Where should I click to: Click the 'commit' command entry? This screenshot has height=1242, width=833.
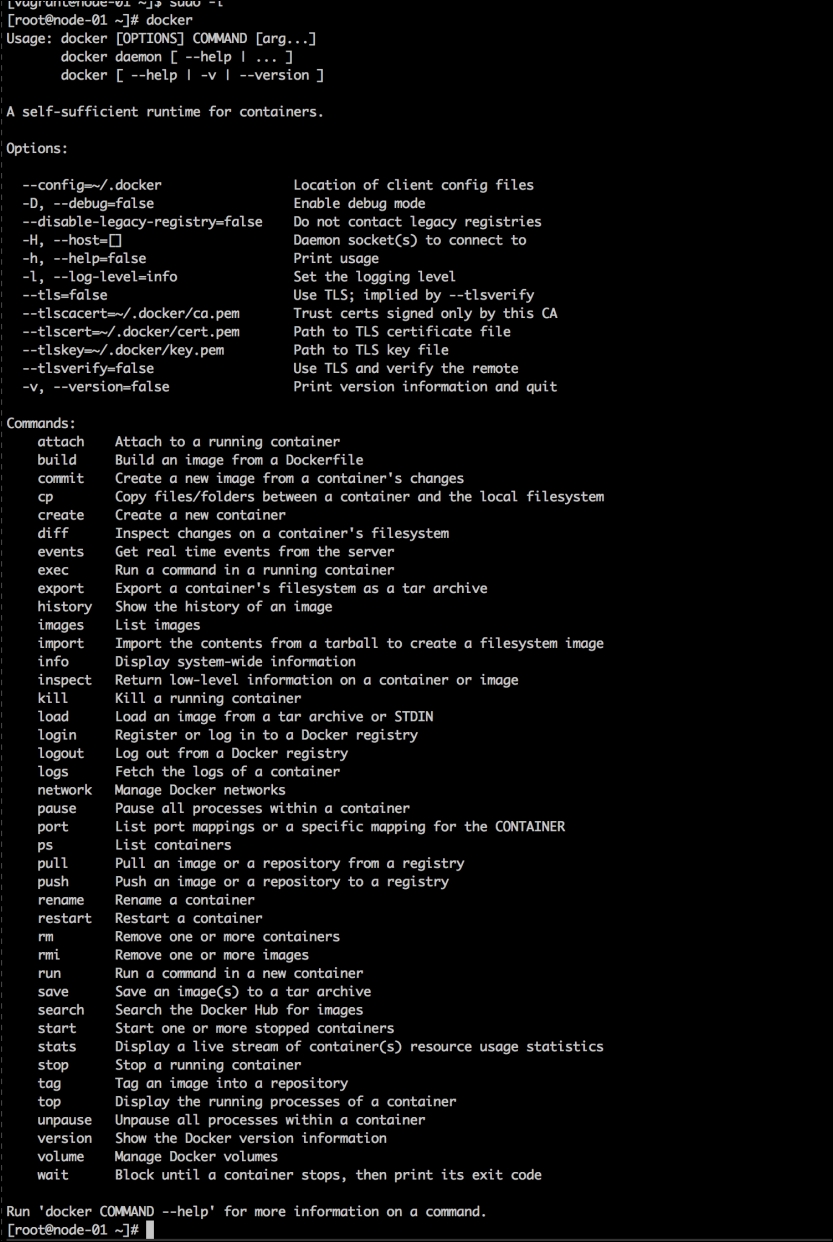(x=61, y=478)
